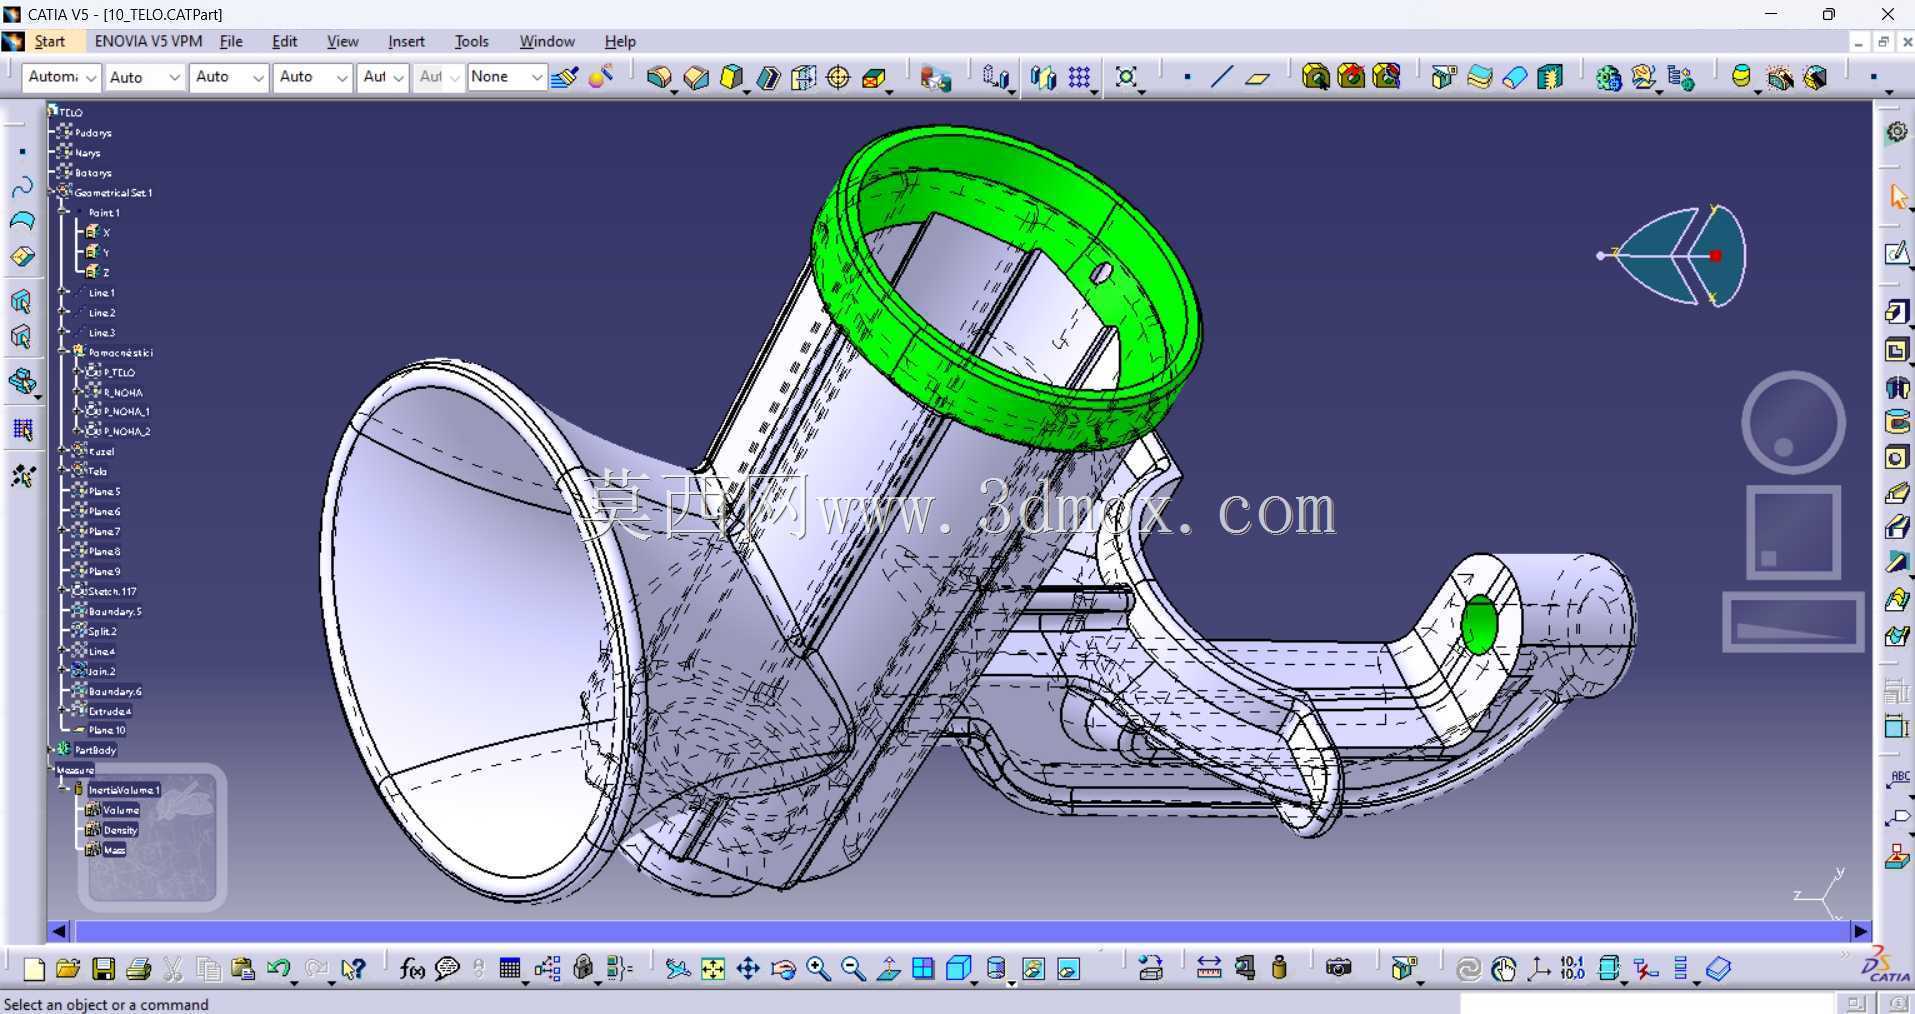This screenshot has height=1014, width=1915.
Task: Select the Join.2 tree item
Action: point(101,671)
